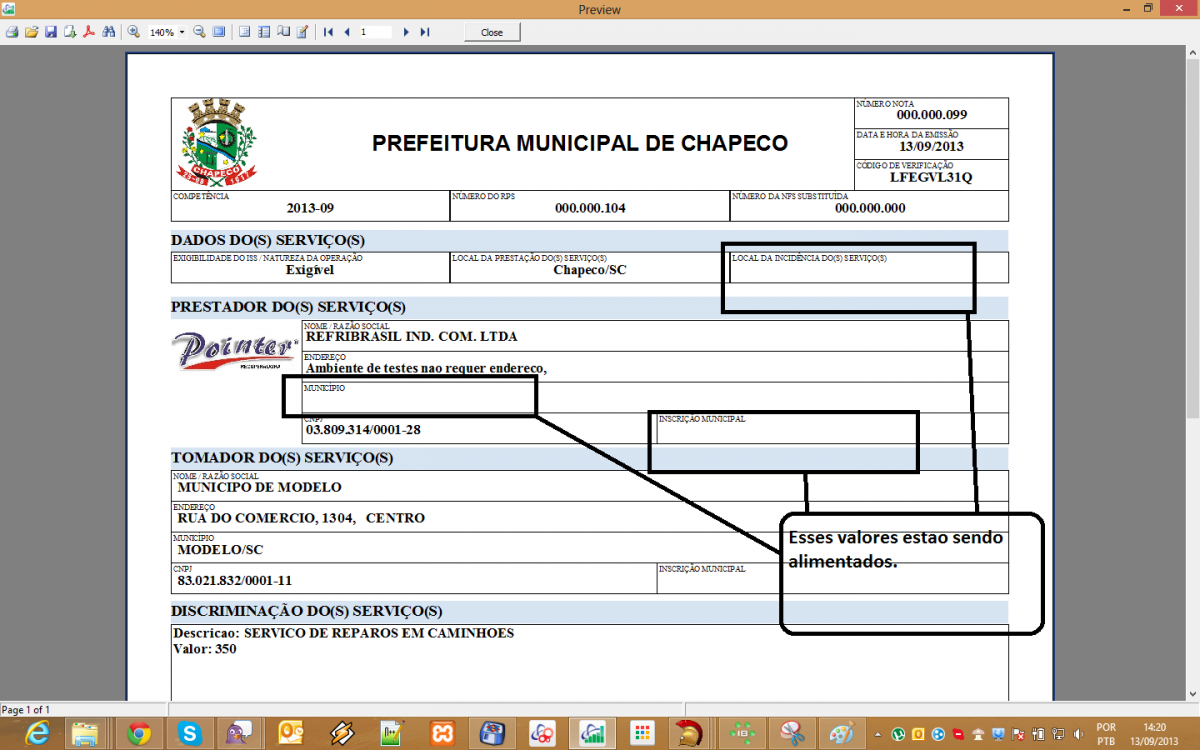Click the nota number 000.000.099
The height and width of the screenshot is (750, 1200).
pos(932,115)
